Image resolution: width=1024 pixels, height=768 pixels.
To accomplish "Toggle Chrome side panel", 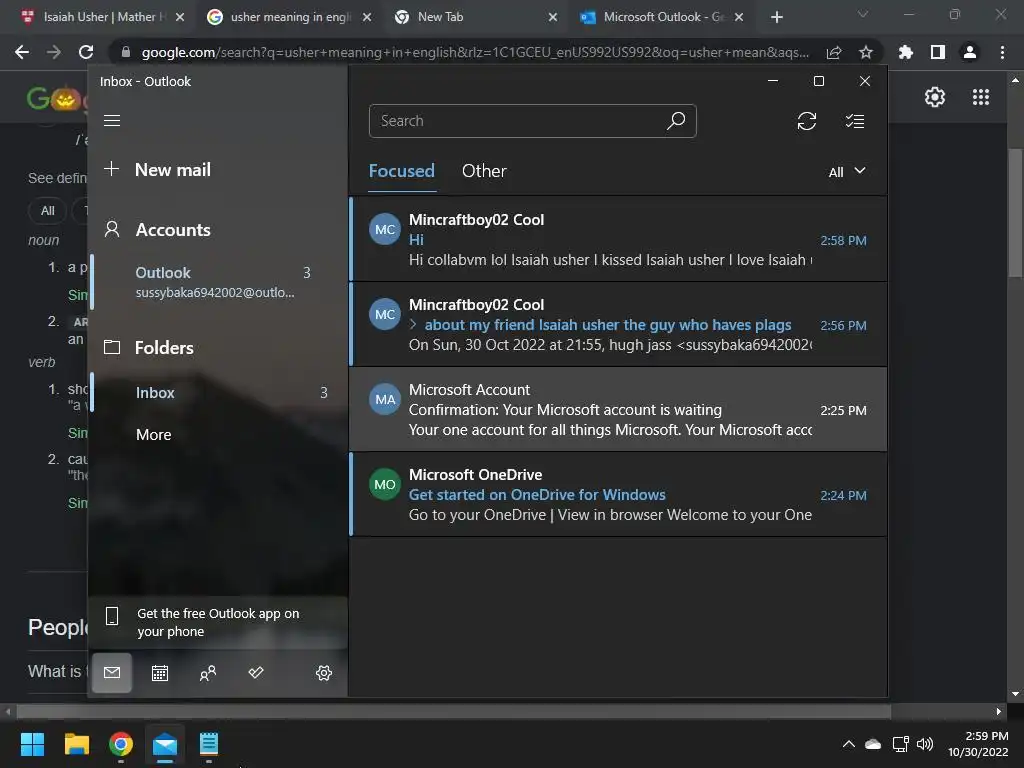I will [x=938, y=52].
